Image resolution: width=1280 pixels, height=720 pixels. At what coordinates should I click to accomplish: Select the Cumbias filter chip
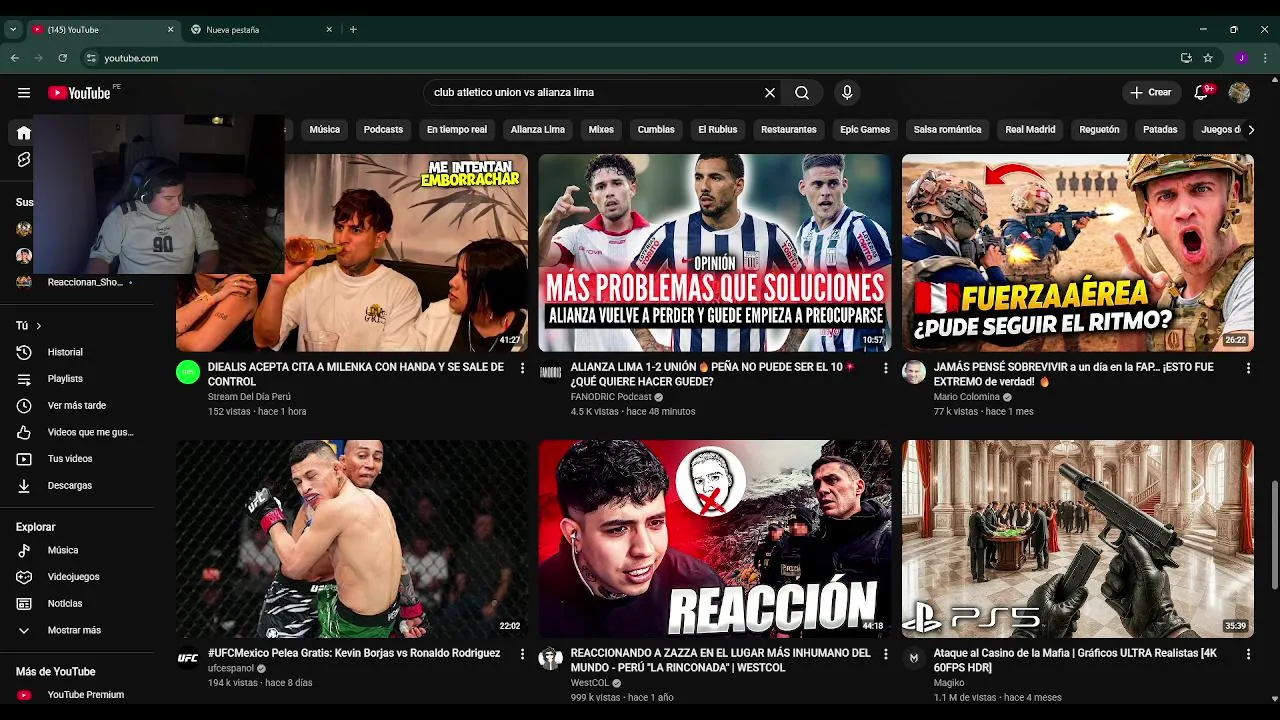coord(656,130)
